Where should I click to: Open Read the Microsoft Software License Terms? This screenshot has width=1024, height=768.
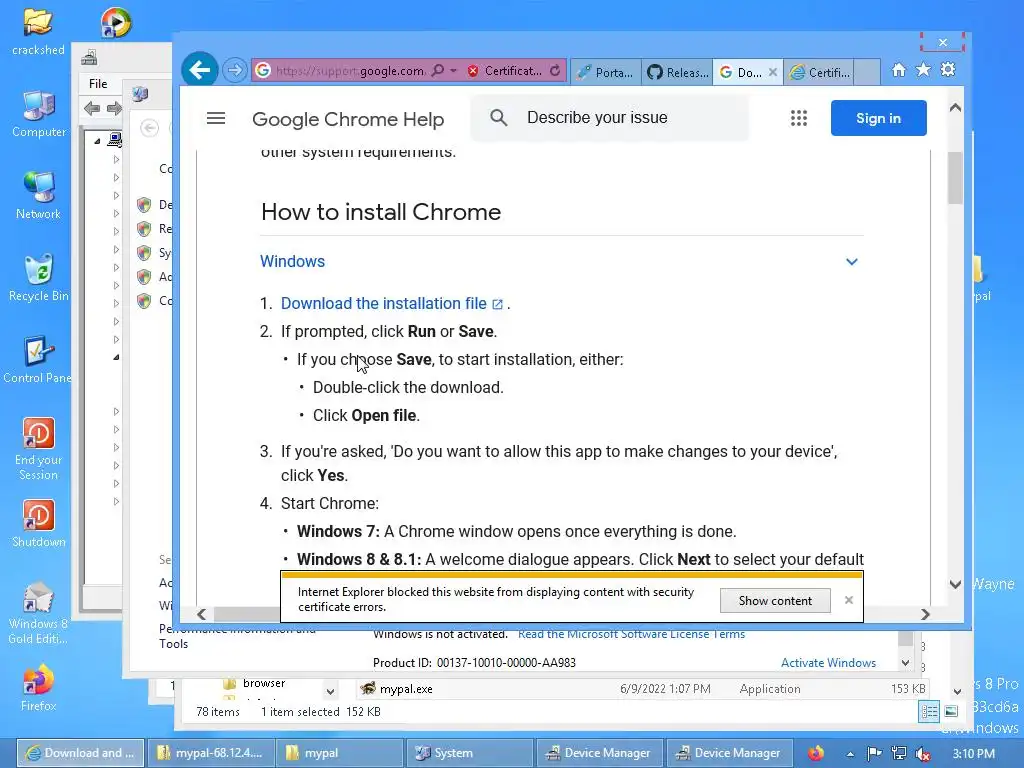[631, 634]
